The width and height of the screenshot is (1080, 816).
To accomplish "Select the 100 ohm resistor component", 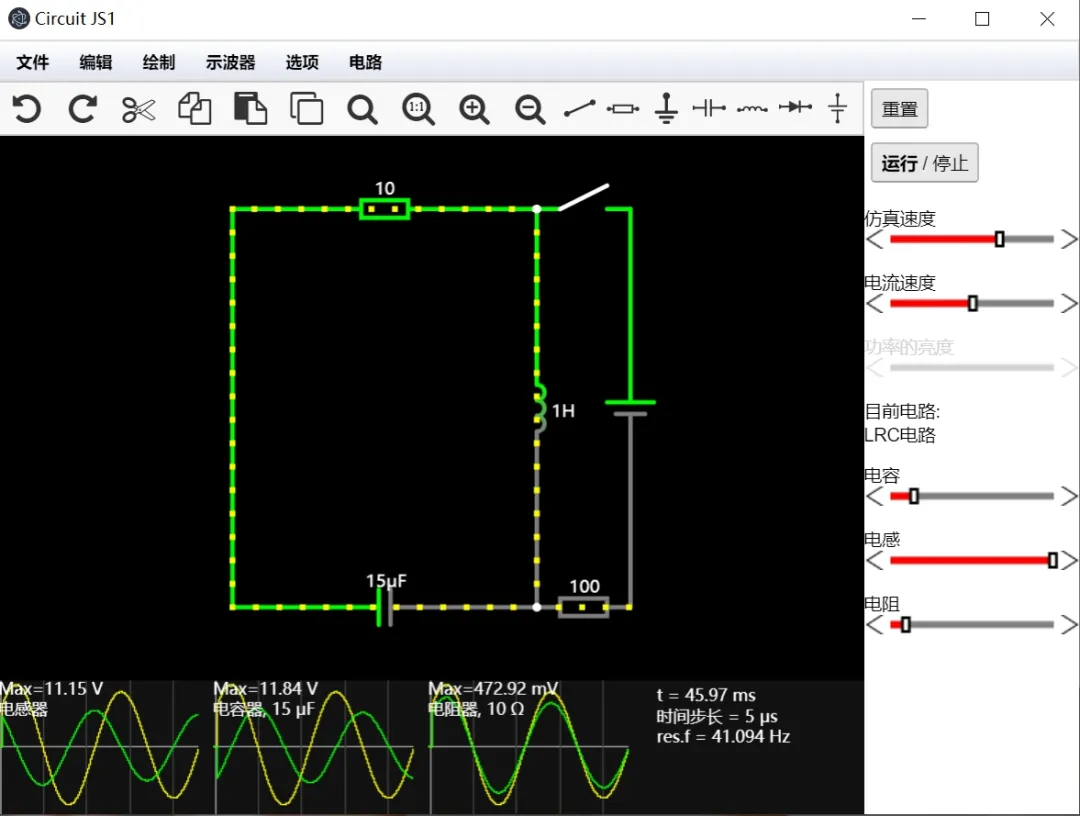I will 583,607.
